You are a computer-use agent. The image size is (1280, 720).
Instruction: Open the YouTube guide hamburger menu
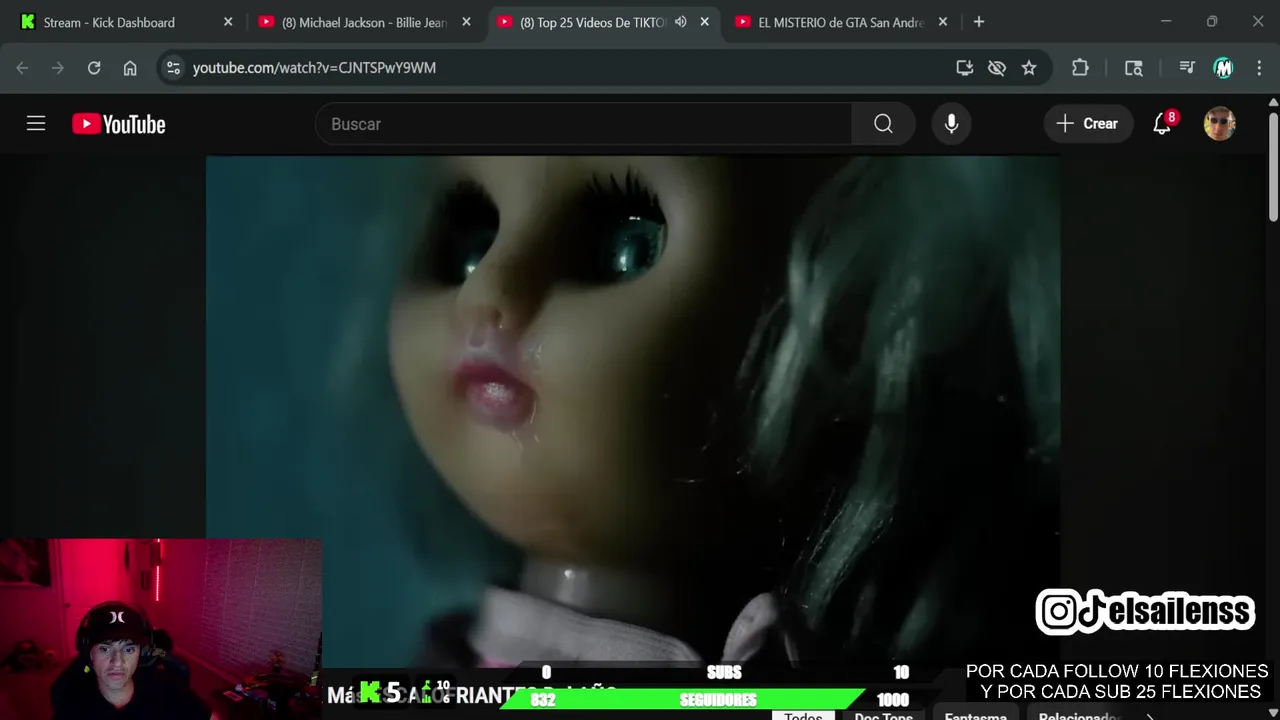pos(36,124)
